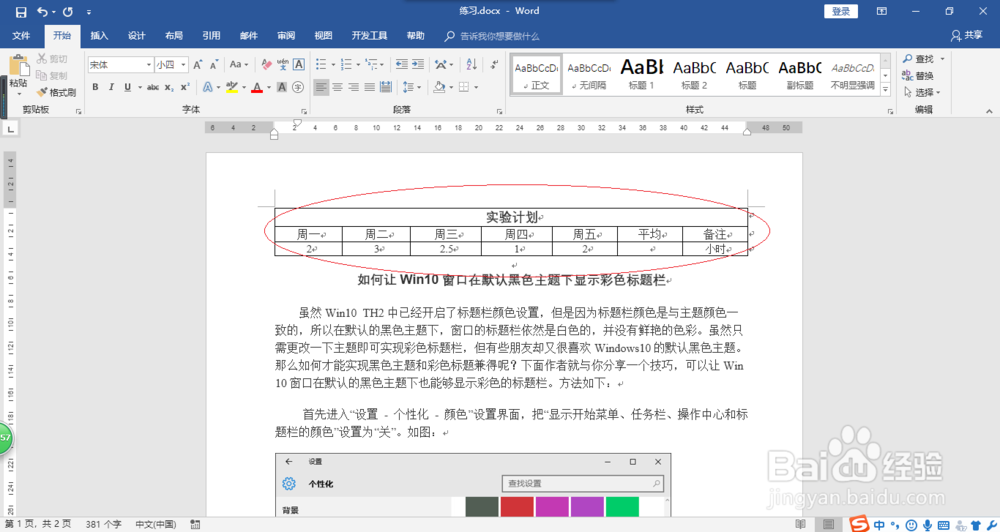Open the Select (选择) dropdown
Viewport: 1000px width, 532px height.
(x=922, y=92)
